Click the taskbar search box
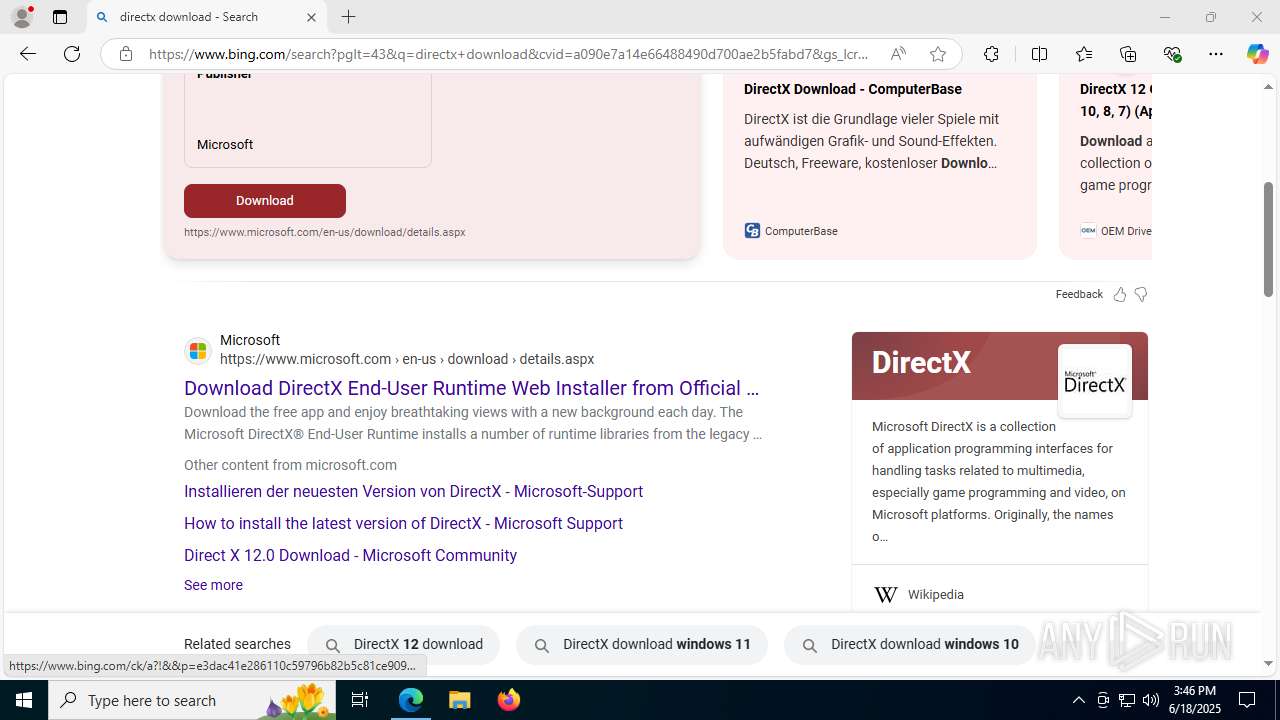The height and width of the screenshot is (720, 1280). coord(192,700)
